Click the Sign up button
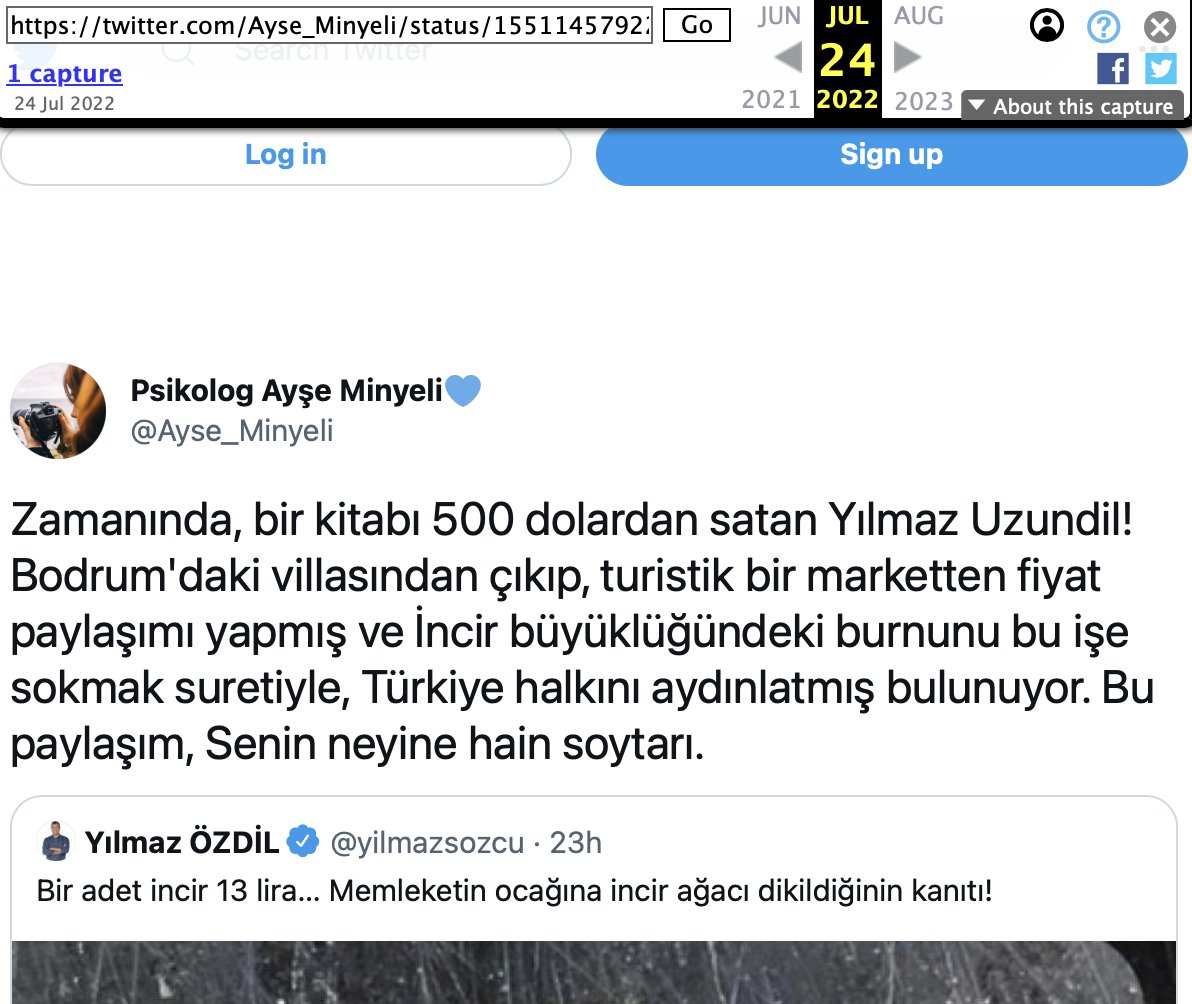Viewport: 1192px width, 1004px height. click(x=891, y=154)
